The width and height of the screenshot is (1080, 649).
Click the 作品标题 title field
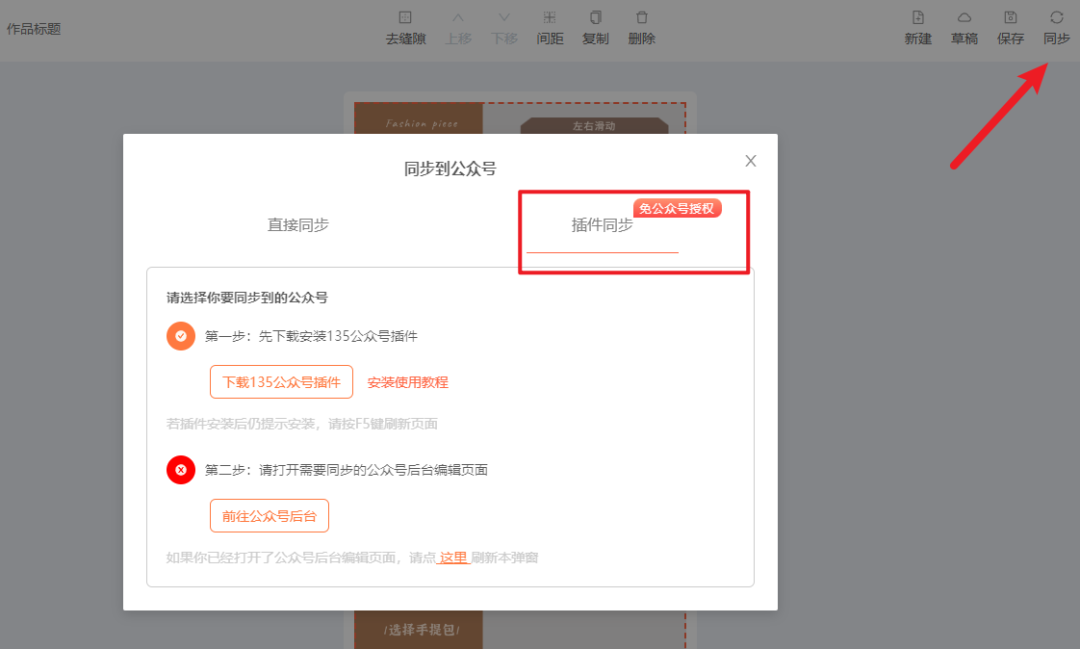click(x=34, y=29)
